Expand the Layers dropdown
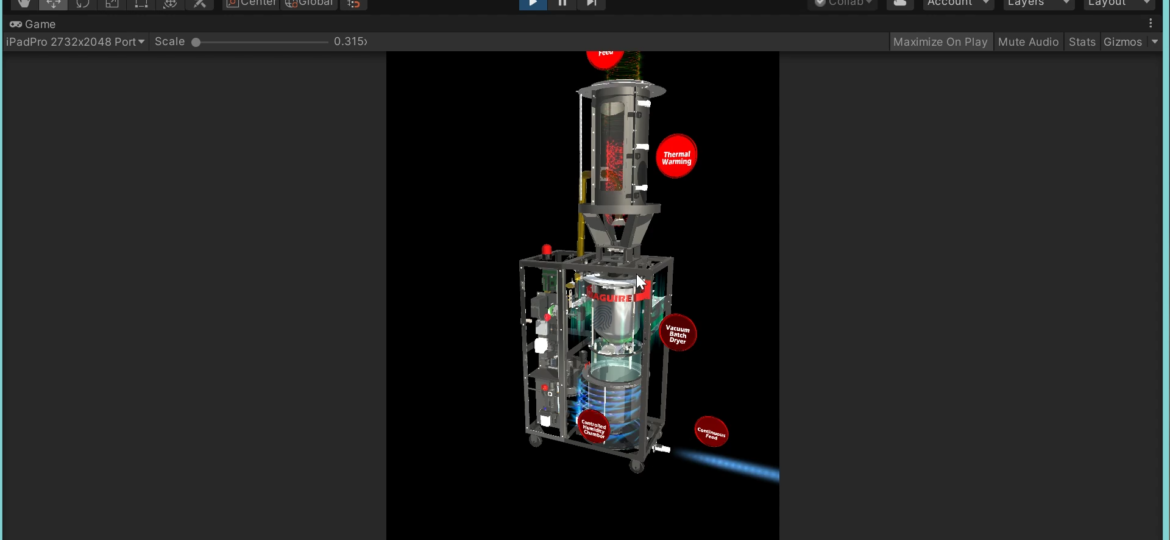The image size is (1170, 540). click(x=1038, y=3)
